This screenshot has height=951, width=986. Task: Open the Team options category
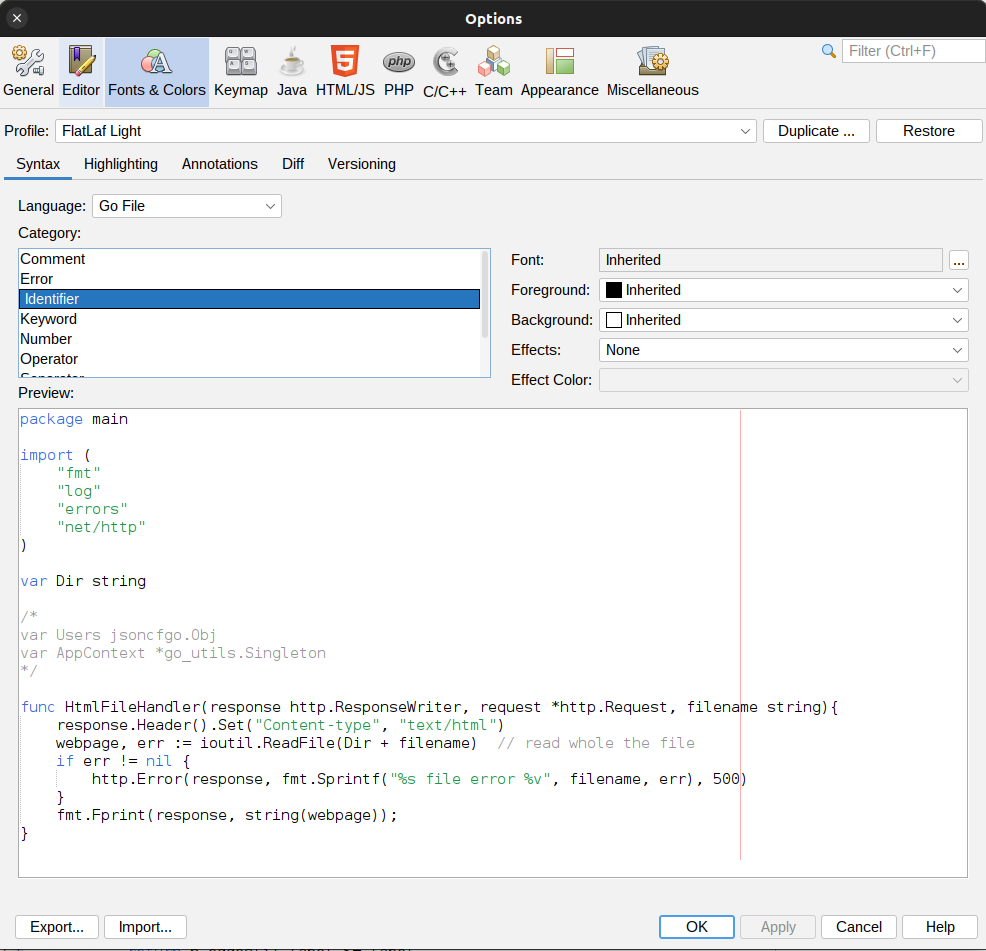pyautogui.click(x=494, y=72)
